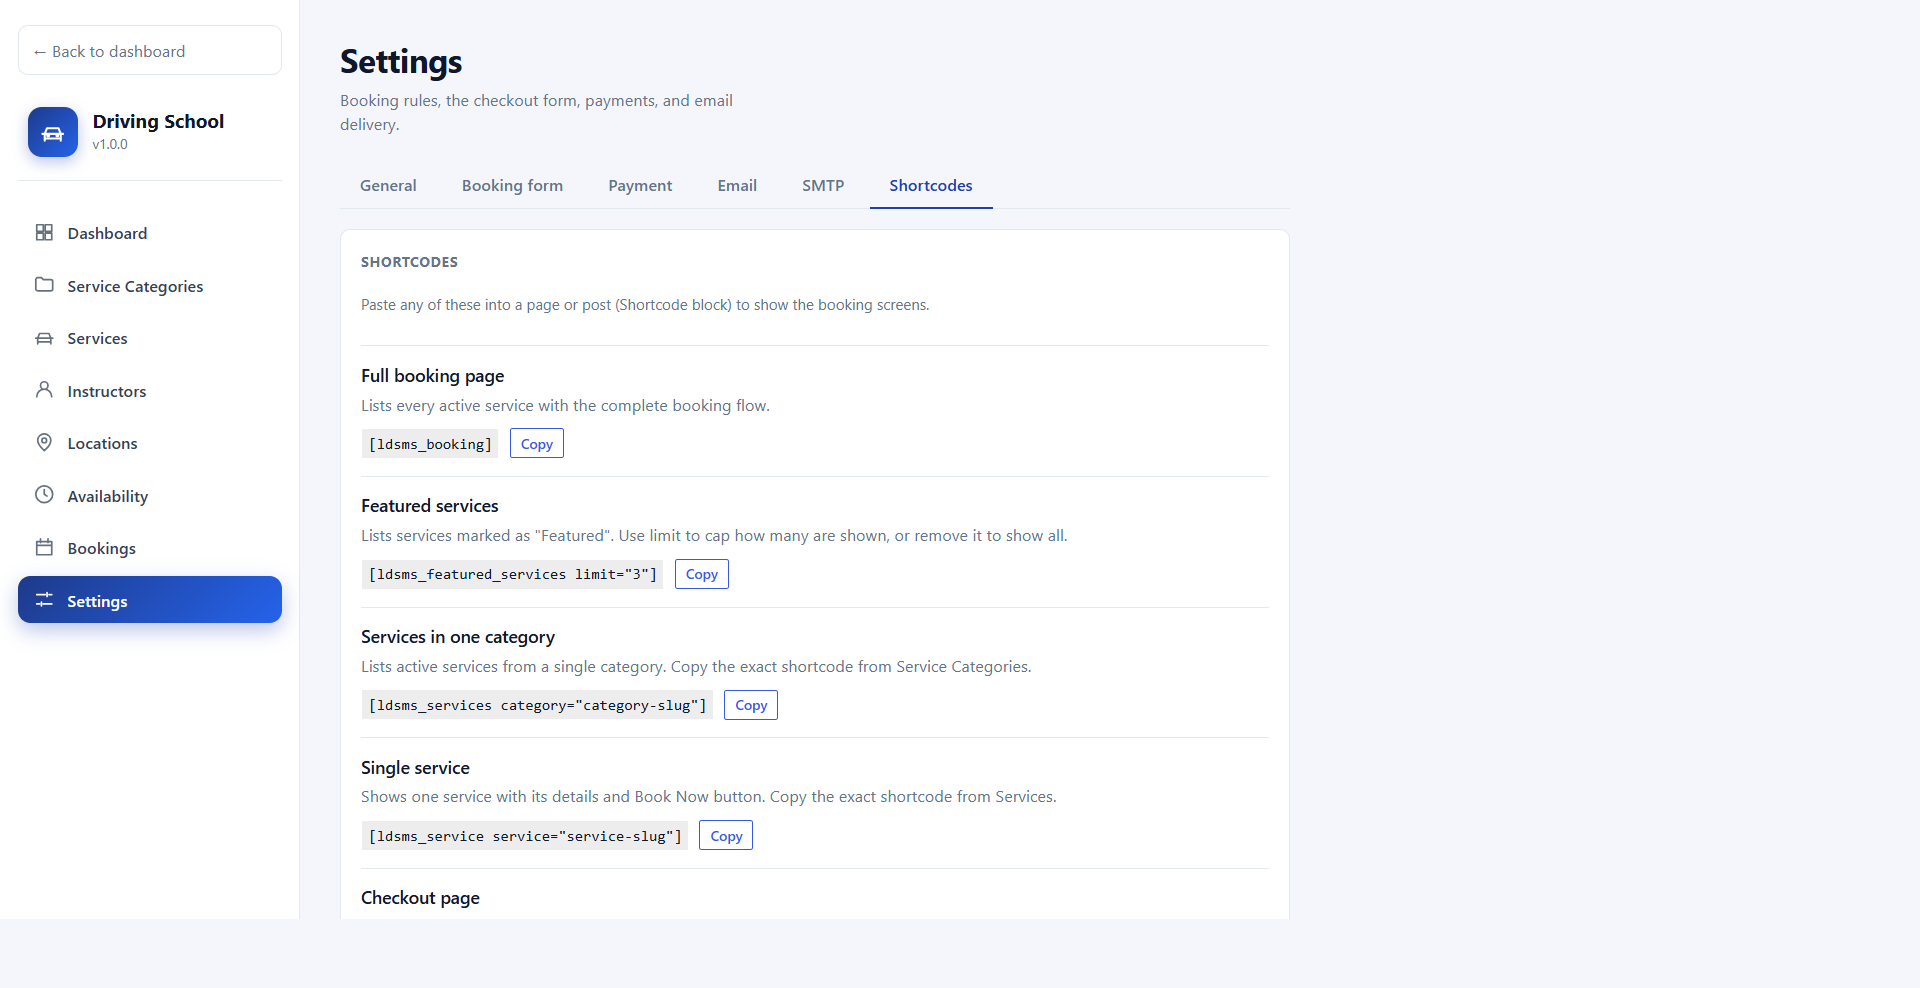Click the Driving School title text

[158, 121]
